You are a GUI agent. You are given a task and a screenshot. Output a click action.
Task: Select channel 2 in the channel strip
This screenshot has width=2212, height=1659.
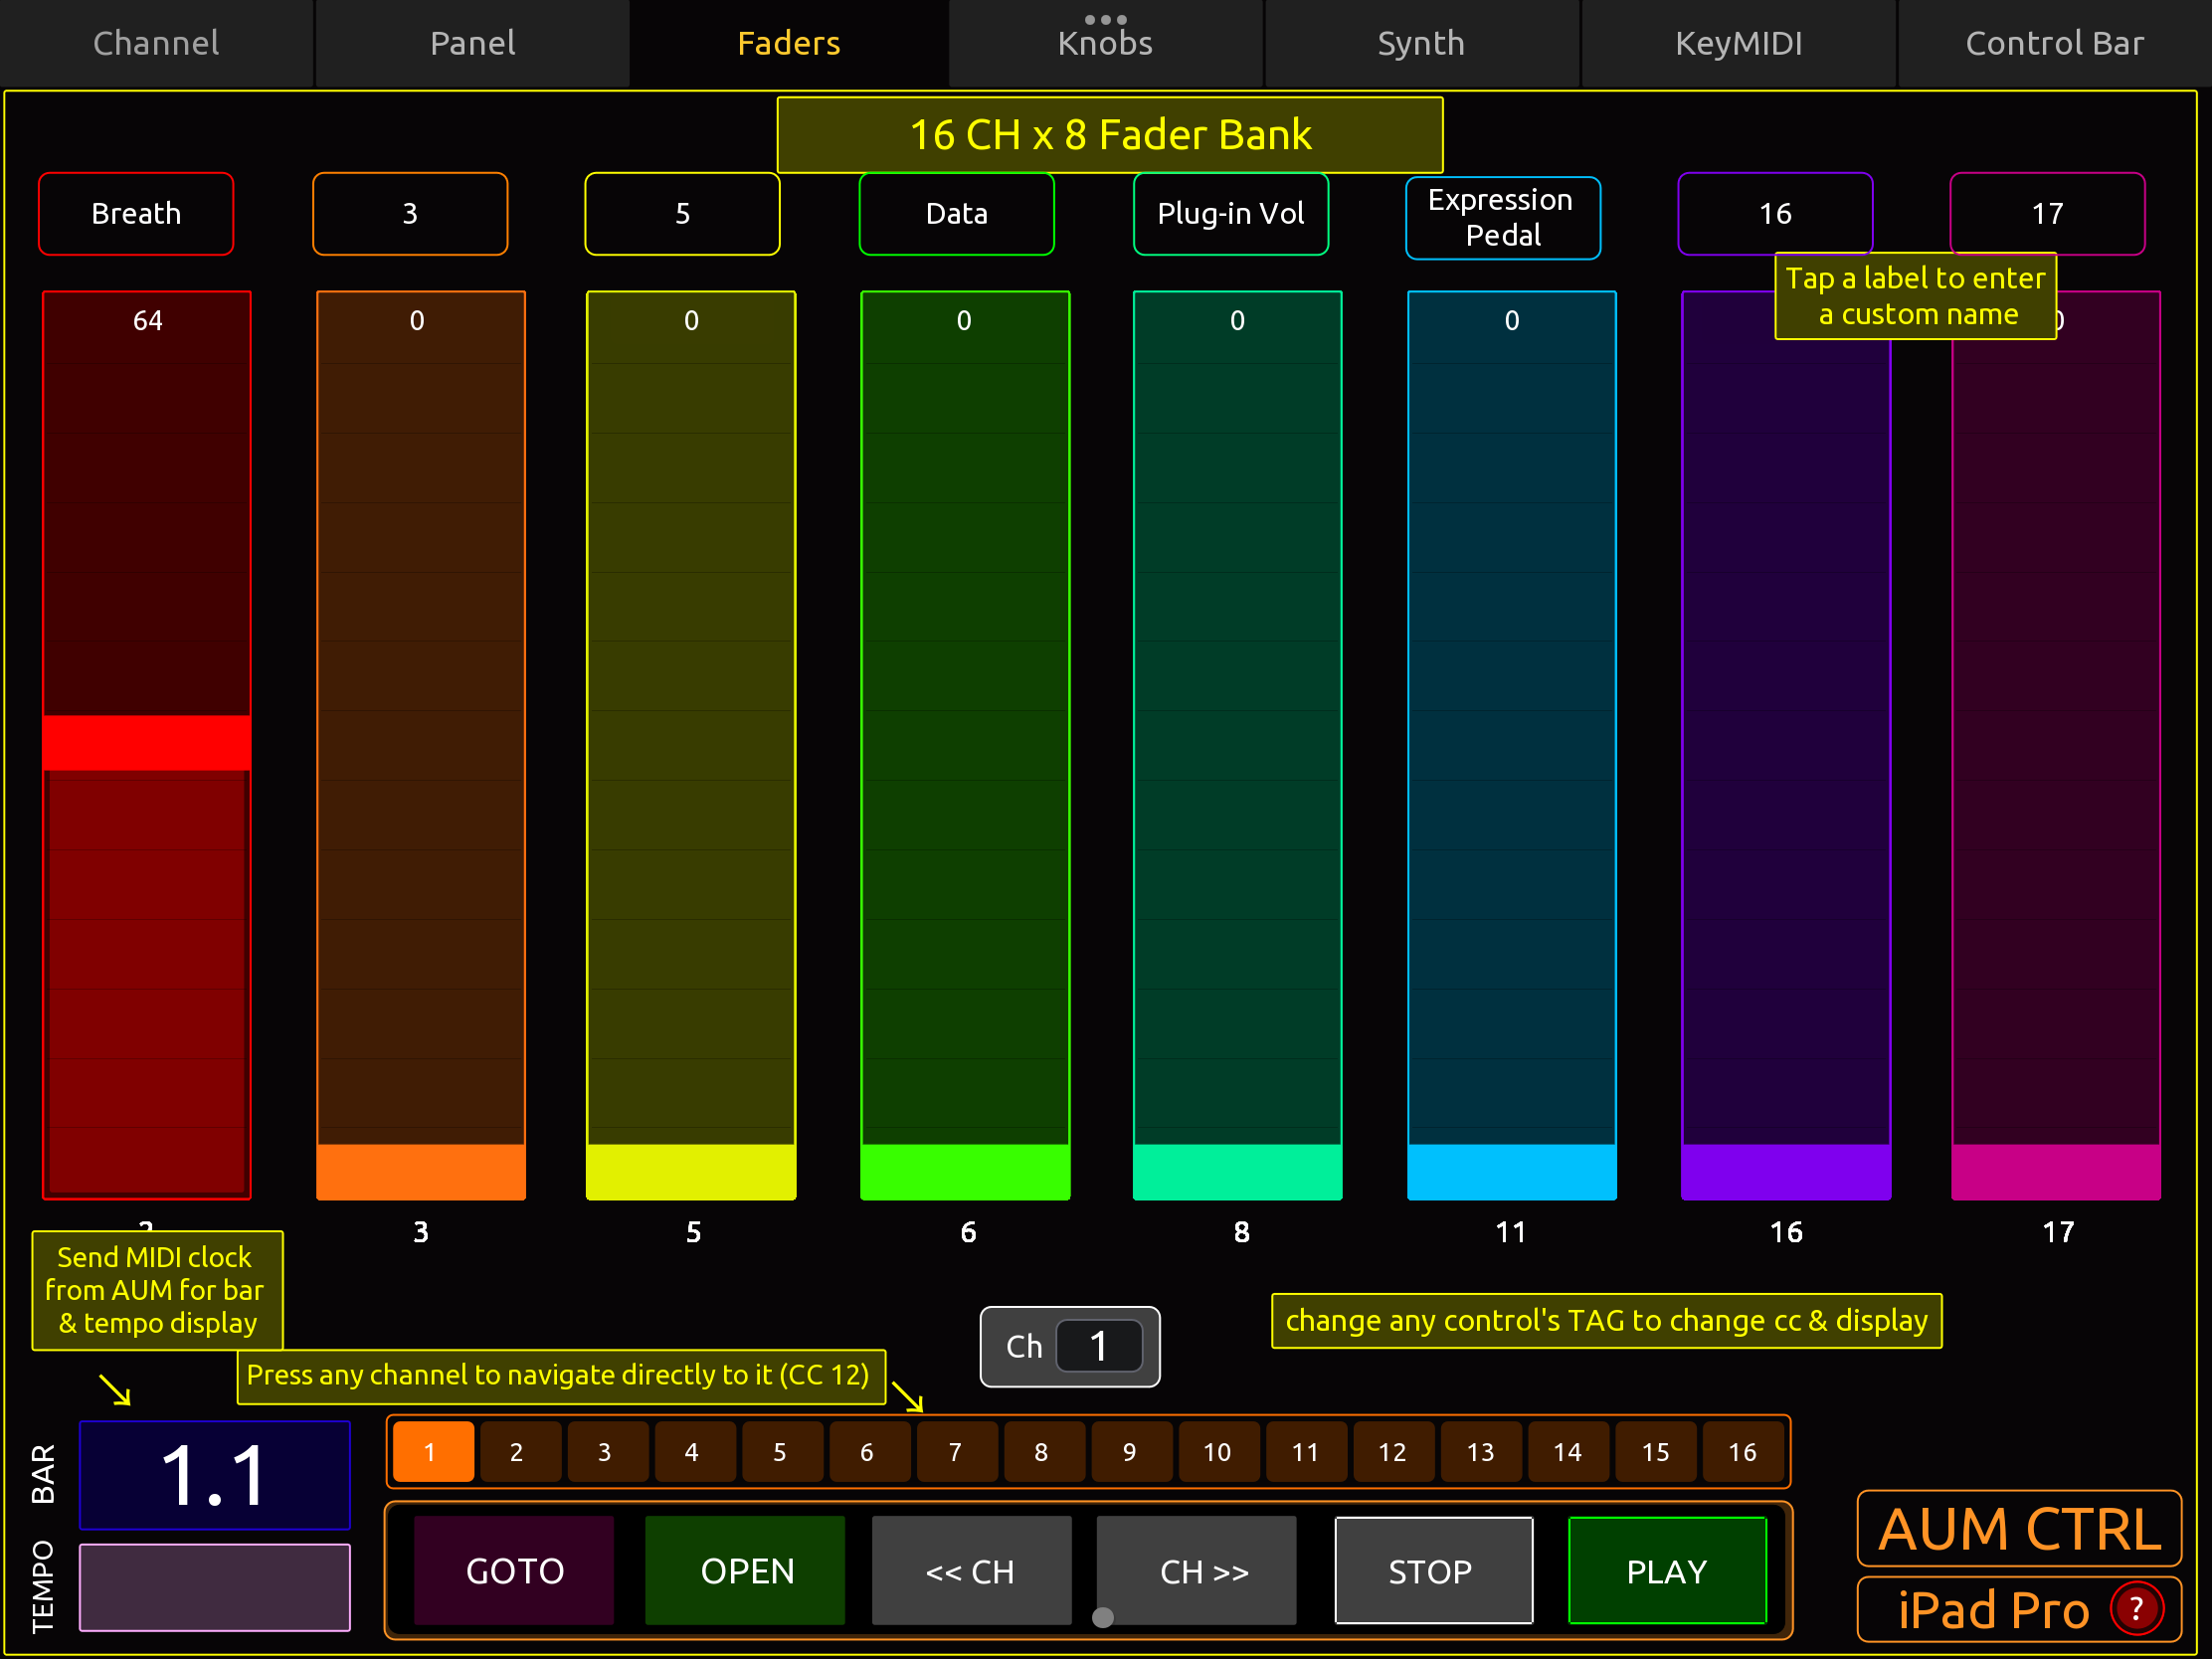[x=520, y=1451]
